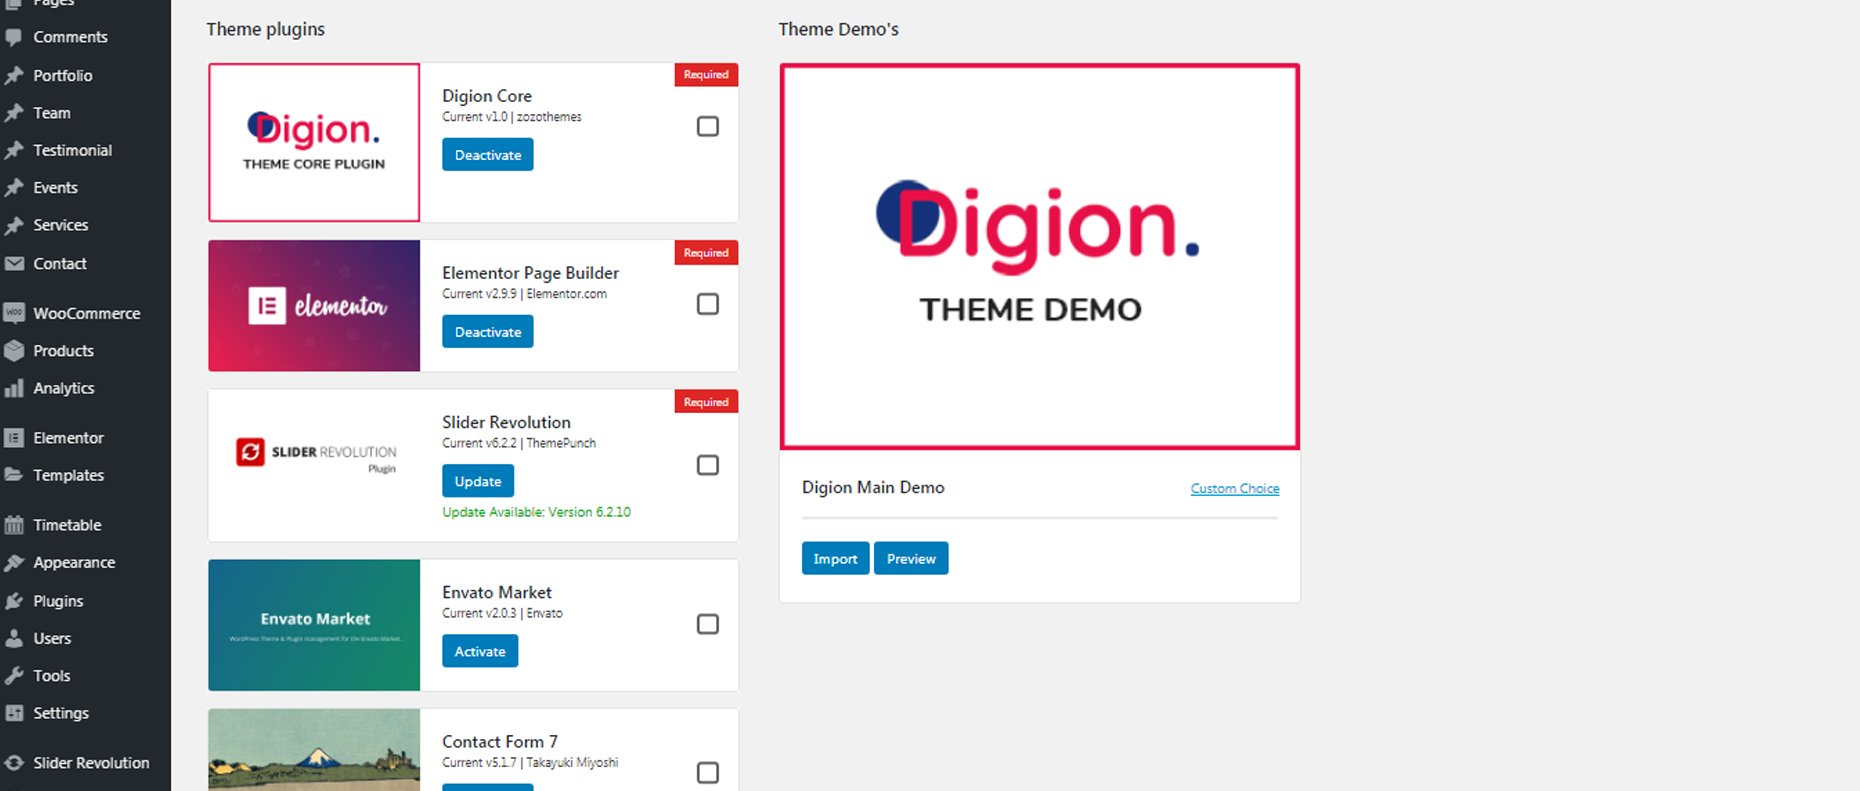
Task: Tick the Digion Core plugin checkbox
Action: (x=707, y=126)
